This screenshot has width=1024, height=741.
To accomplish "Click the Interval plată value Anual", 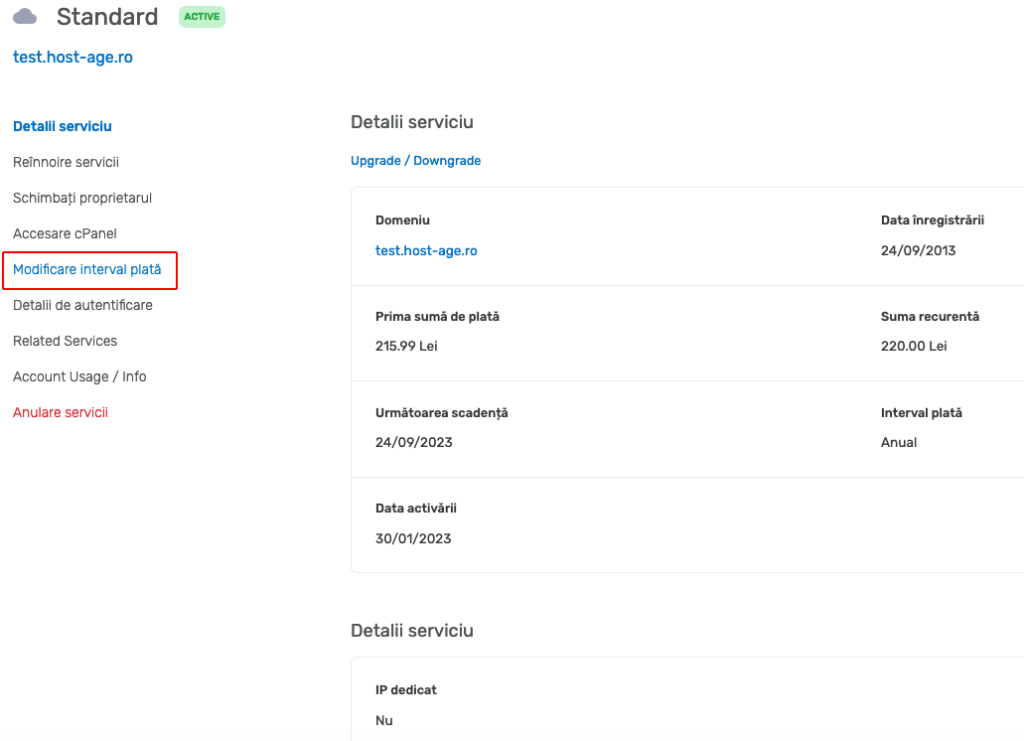I will coord(898,442).
